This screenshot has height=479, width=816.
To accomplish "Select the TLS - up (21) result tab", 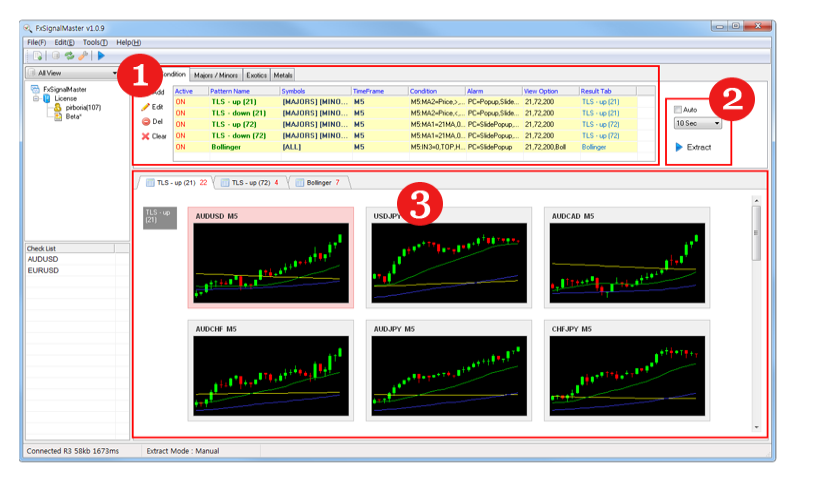I will click(x=176, y=183).
